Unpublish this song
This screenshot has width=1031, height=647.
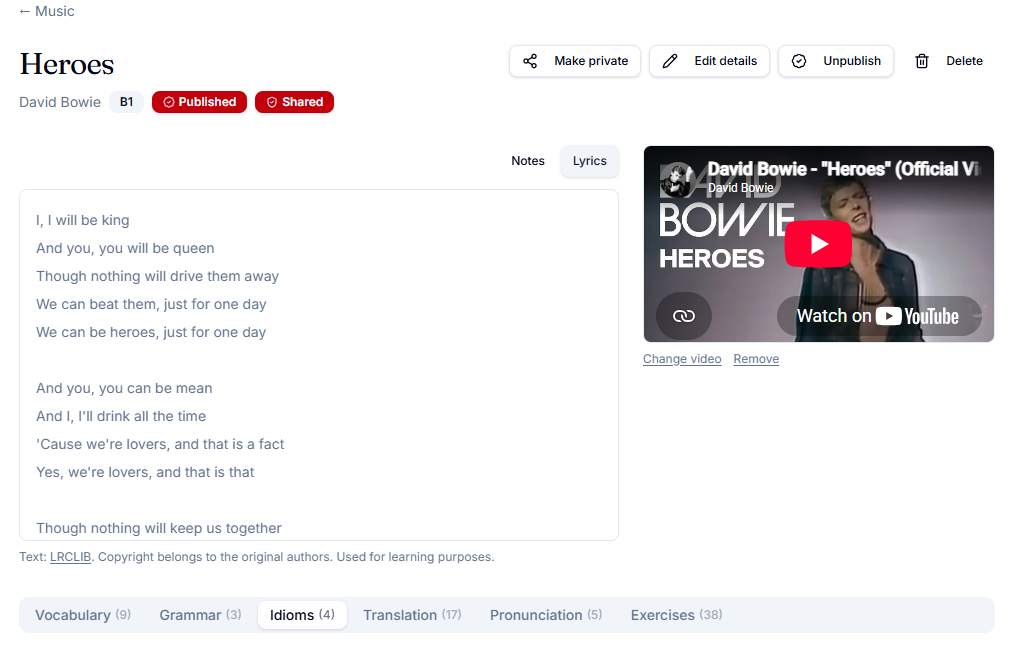pyautogui.click(x=836, y=61)
